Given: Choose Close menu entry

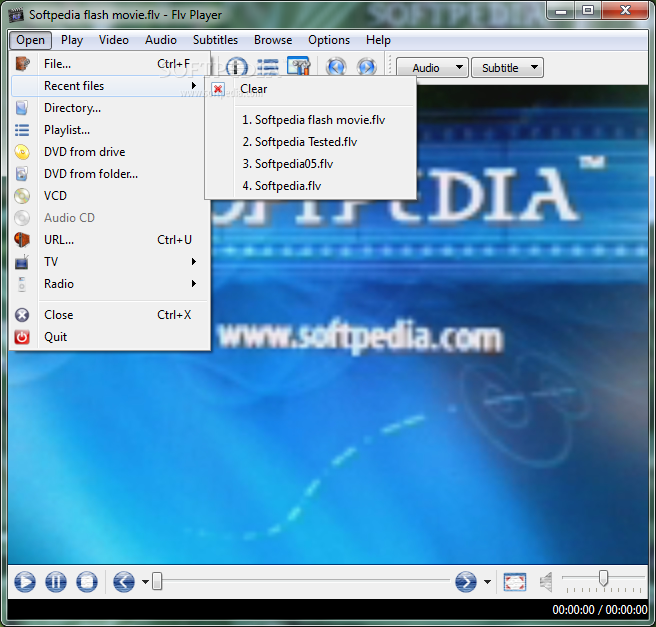Looking at the screenshot, I should tap(110, 315).
